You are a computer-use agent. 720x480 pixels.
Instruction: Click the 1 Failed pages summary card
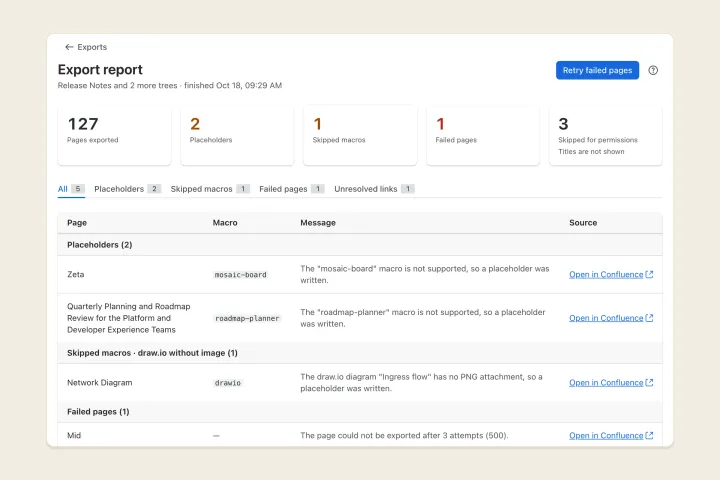pyautogui.click(x=483, y=136)
